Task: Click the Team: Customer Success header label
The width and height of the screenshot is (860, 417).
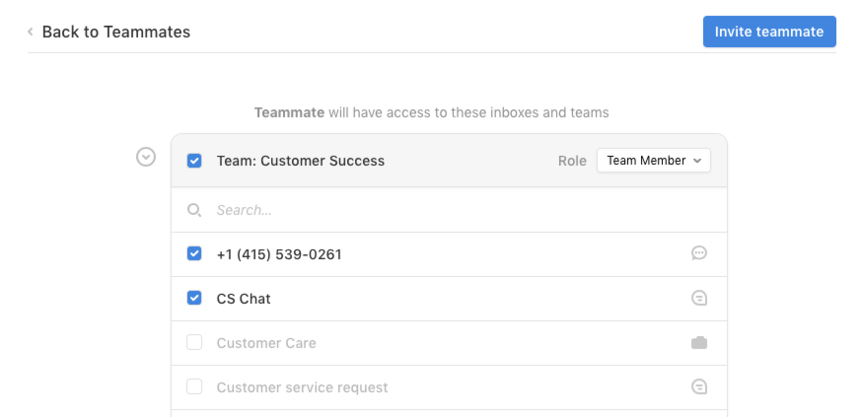Action: click(301, 161)
